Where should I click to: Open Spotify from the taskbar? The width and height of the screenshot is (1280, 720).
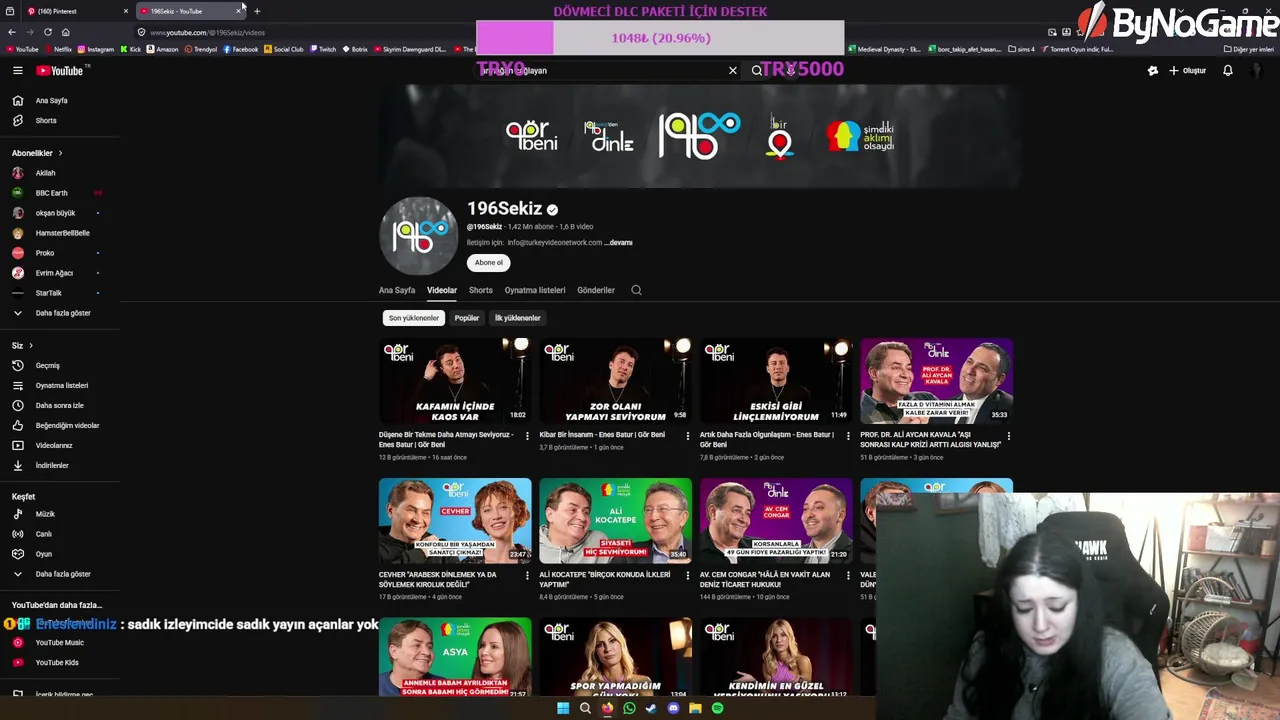(717, 708)
